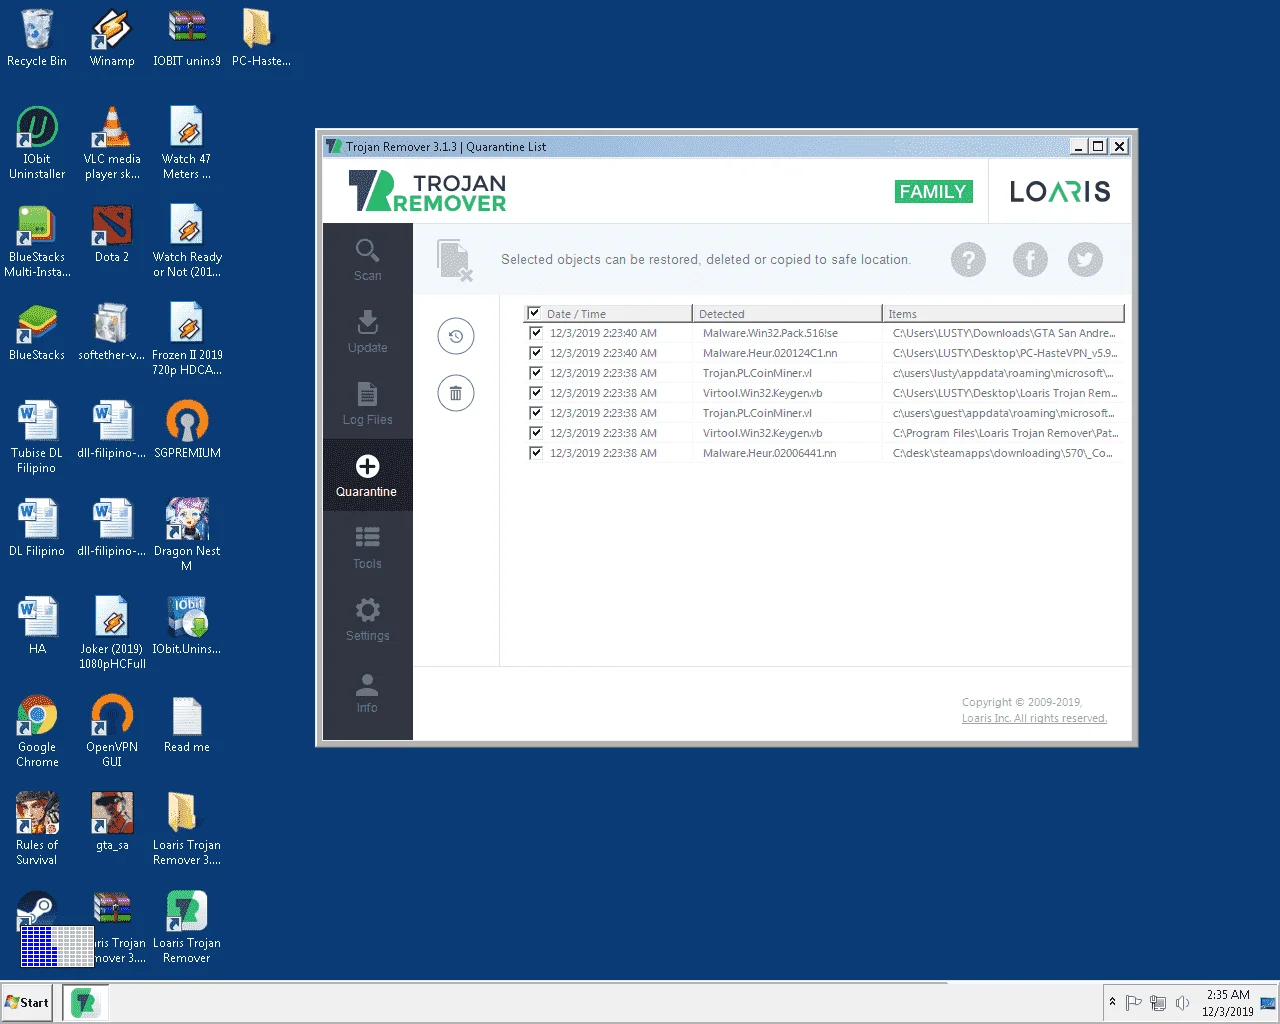Viewport: 1280px width, 1024px height.
Task: Click the Trojan Remover taskbar button
Action: [x=85, y=1002]
